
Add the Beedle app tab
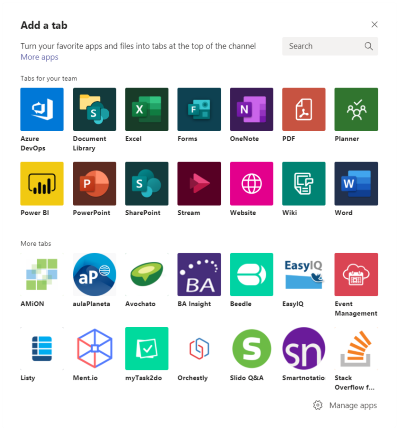pos(251,274)
